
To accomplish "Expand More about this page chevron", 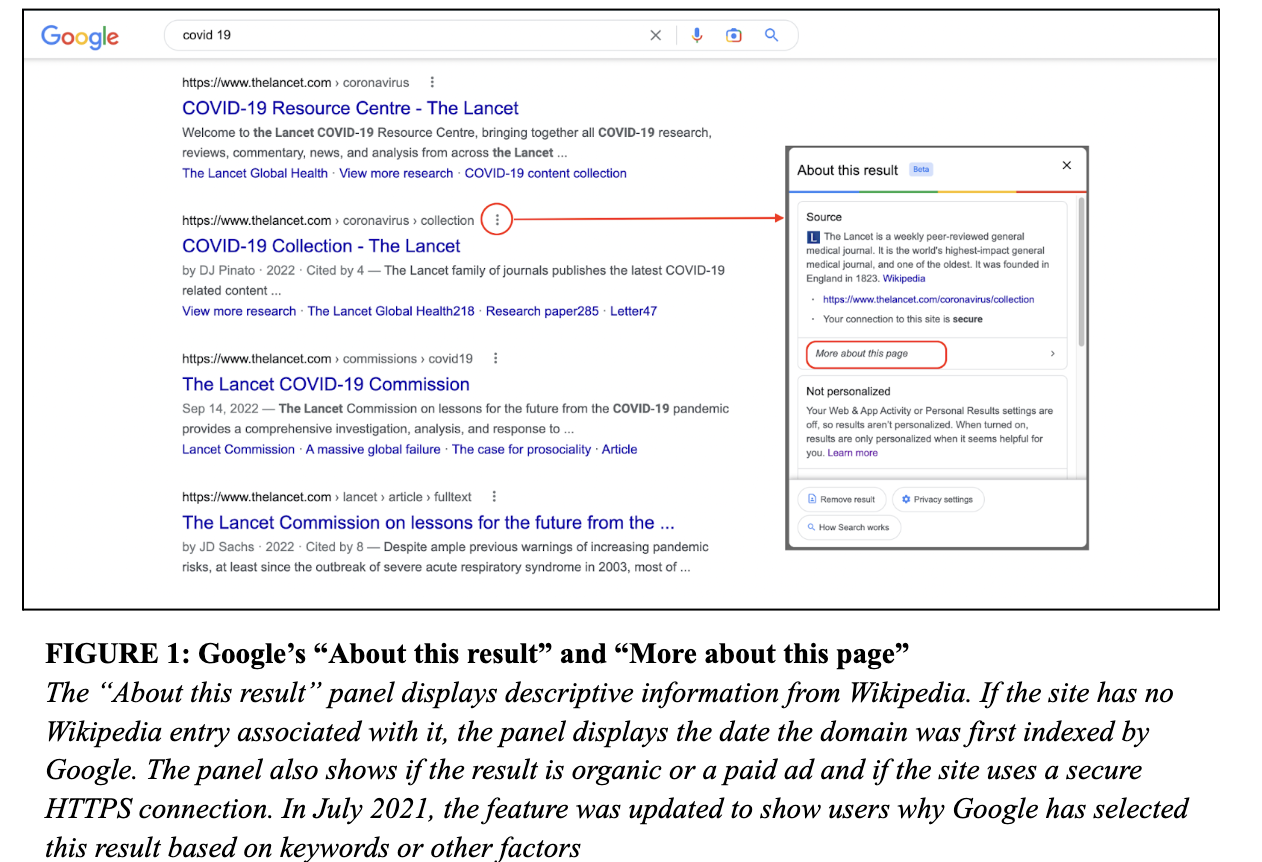I will pos(1052,354).
